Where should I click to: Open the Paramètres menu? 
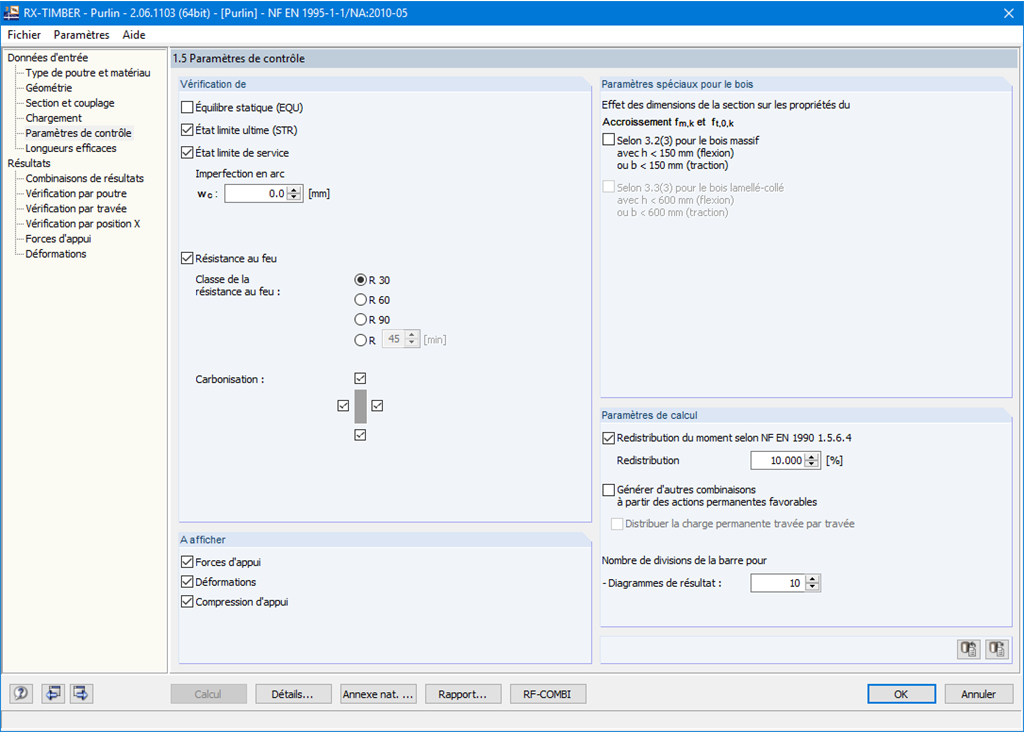click(x=81, y=34)
